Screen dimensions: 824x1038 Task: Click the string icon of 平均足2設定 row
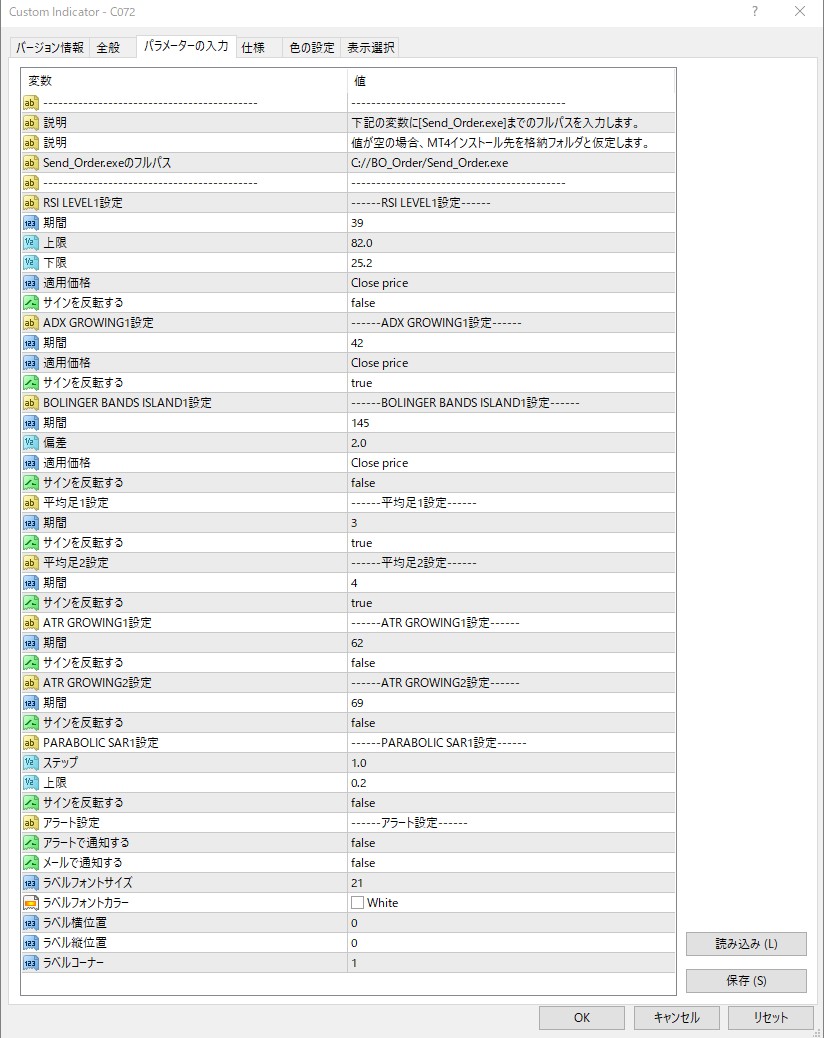(31, 563)
